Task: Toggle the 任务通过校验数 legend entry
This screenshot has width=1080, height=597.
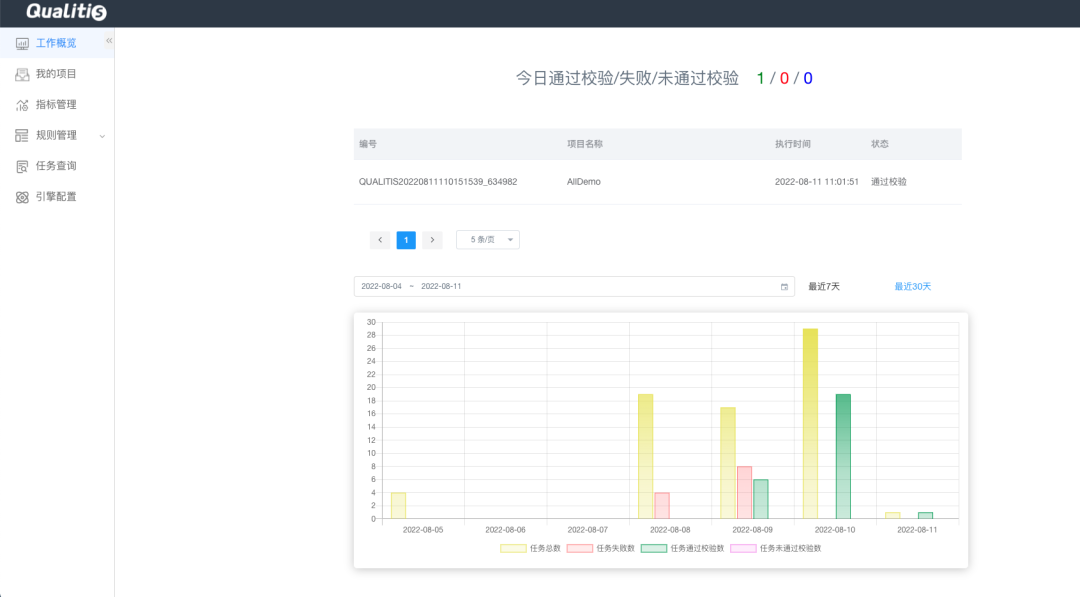Action: click(x=687, y=548)
